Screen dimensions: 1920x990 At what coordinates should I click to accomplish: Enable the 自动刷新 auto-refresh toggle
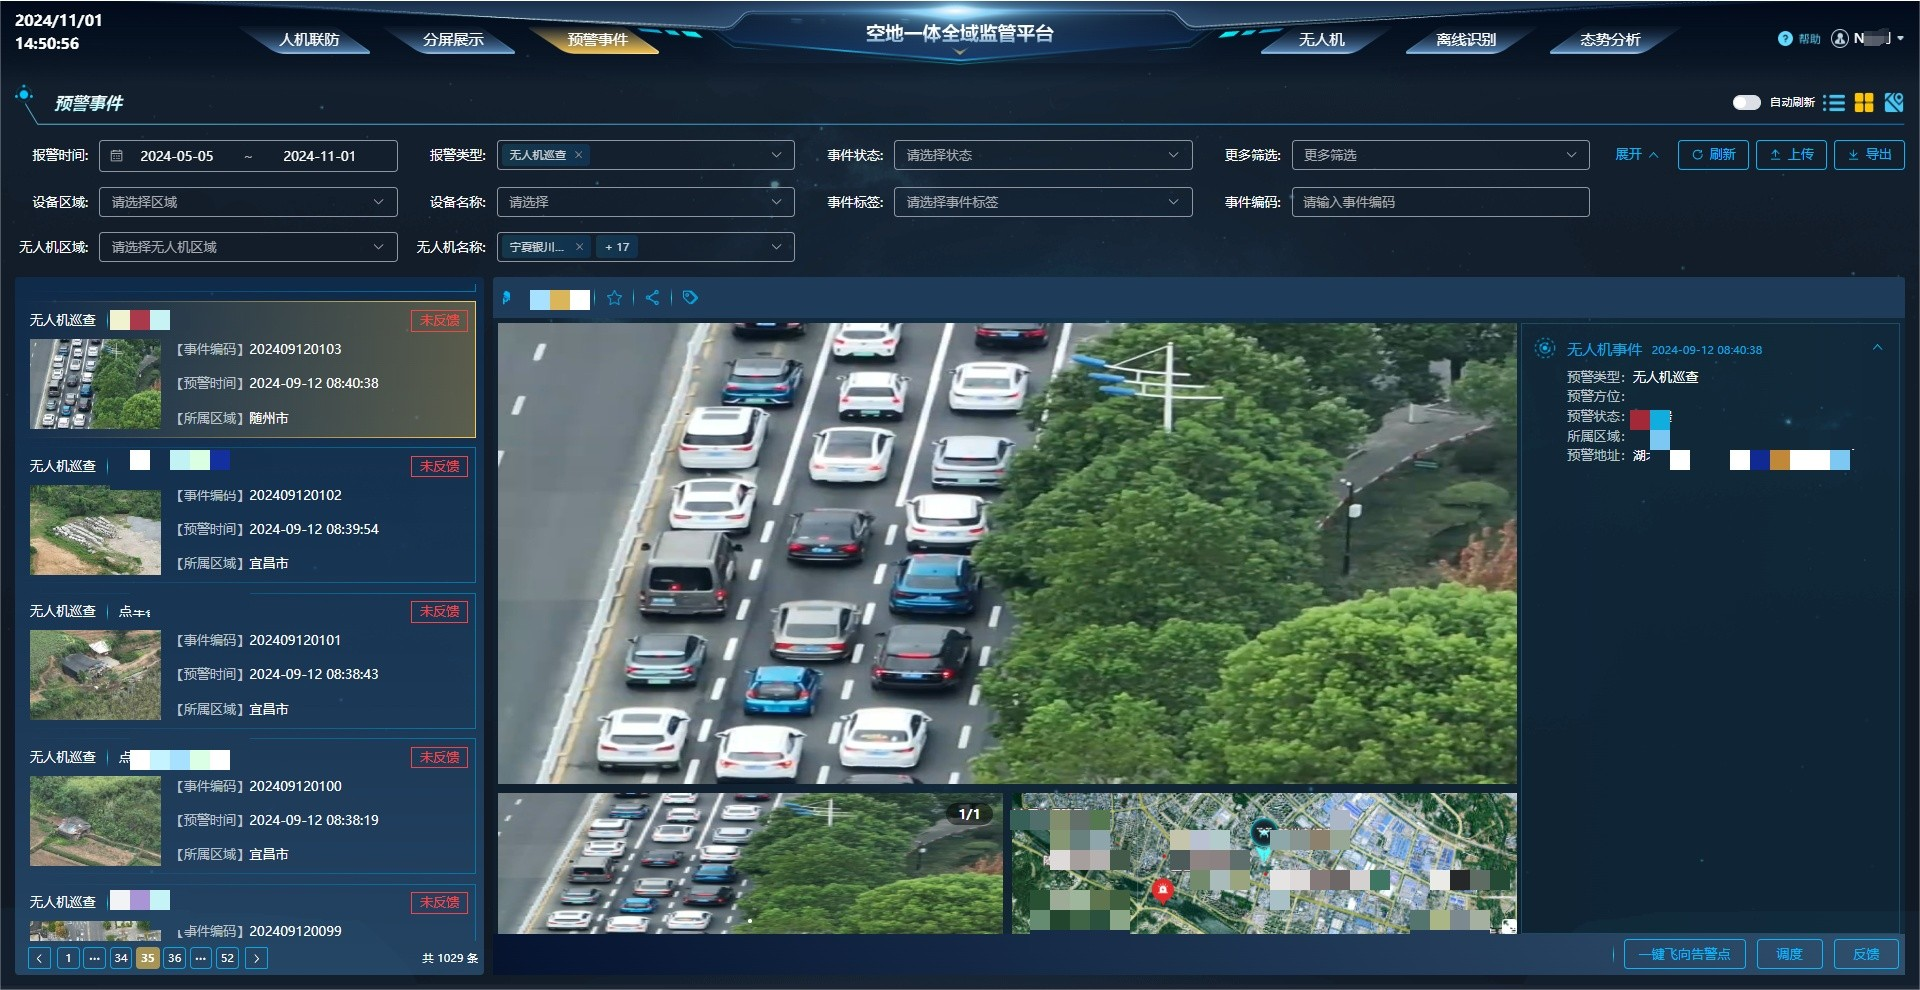click(1746, 102)
